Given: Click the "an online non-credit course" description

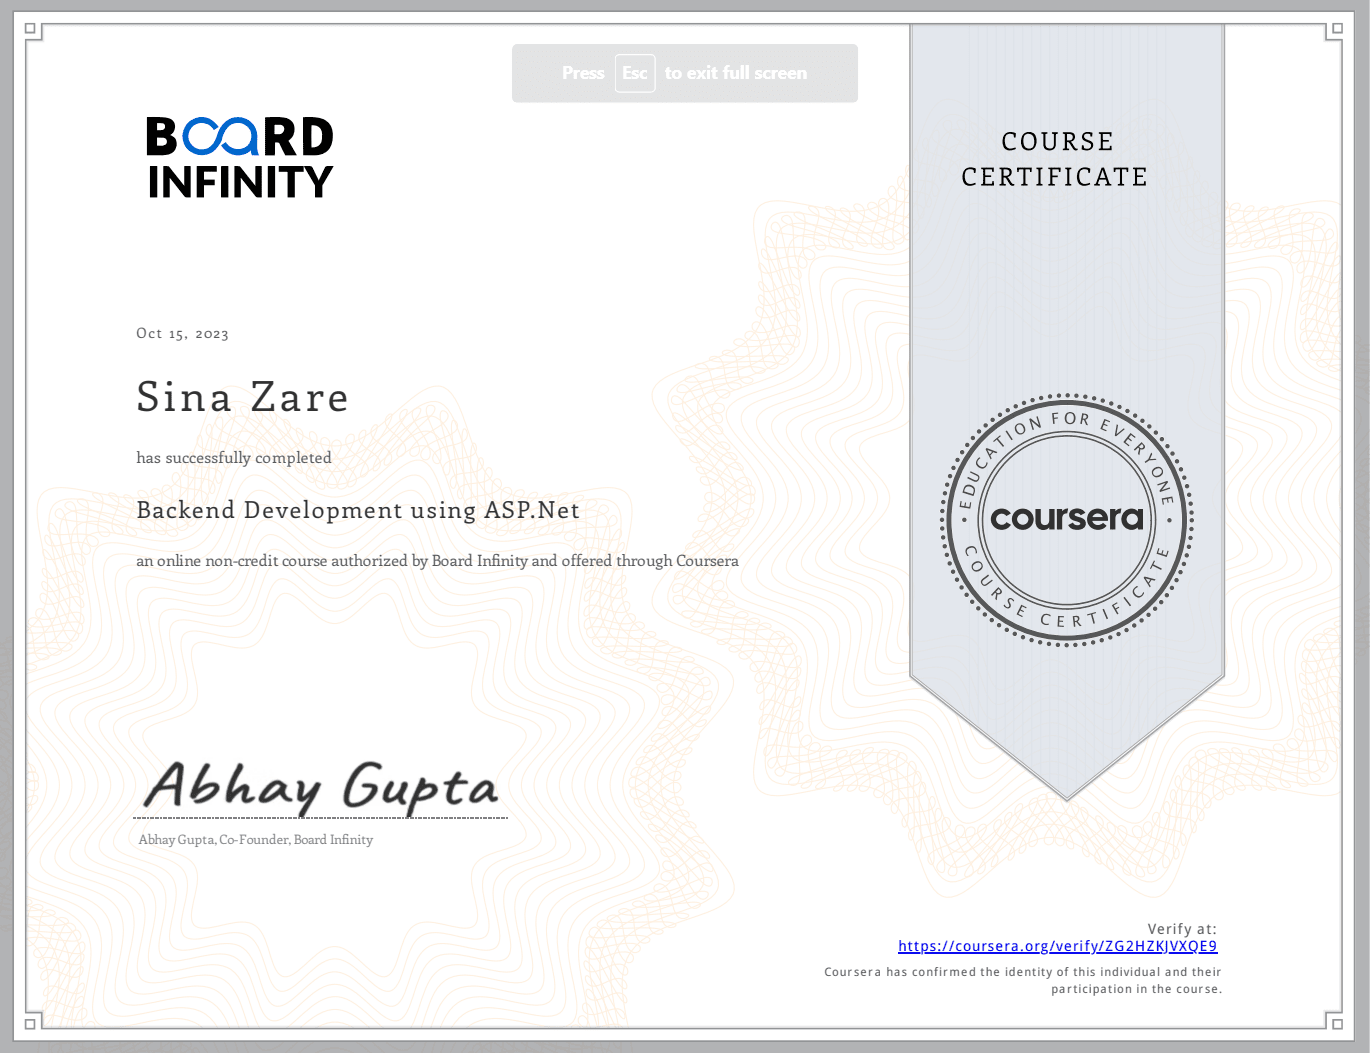Looking at the screenshot, I should [x=437, y=561].
